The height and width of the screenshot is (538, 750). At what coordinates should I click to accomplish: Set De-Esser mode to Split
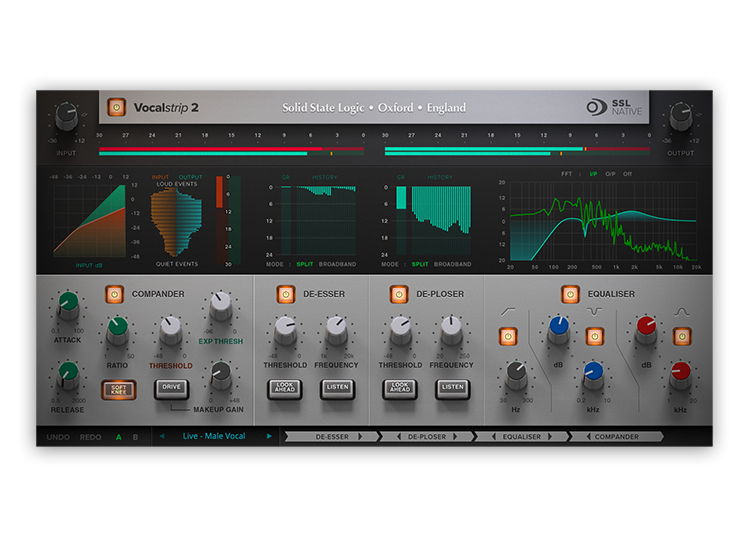[305, 264]
